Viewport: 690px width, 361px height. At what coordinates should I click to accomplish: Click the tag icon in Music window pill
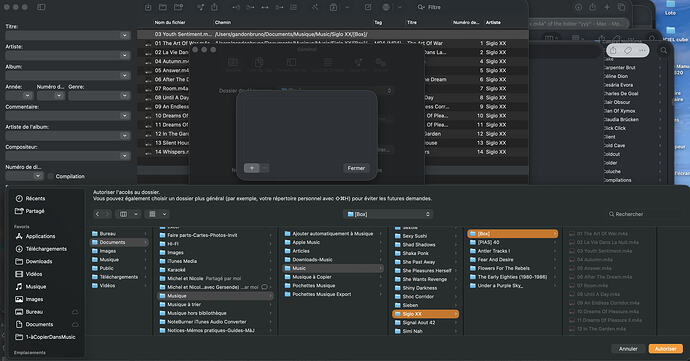[628, 51]
